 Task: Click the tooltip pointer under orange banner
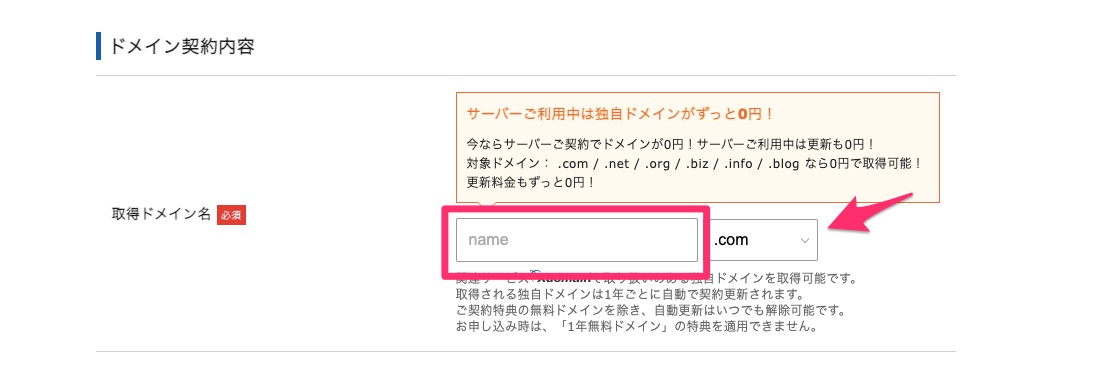[x=486, y=208]
